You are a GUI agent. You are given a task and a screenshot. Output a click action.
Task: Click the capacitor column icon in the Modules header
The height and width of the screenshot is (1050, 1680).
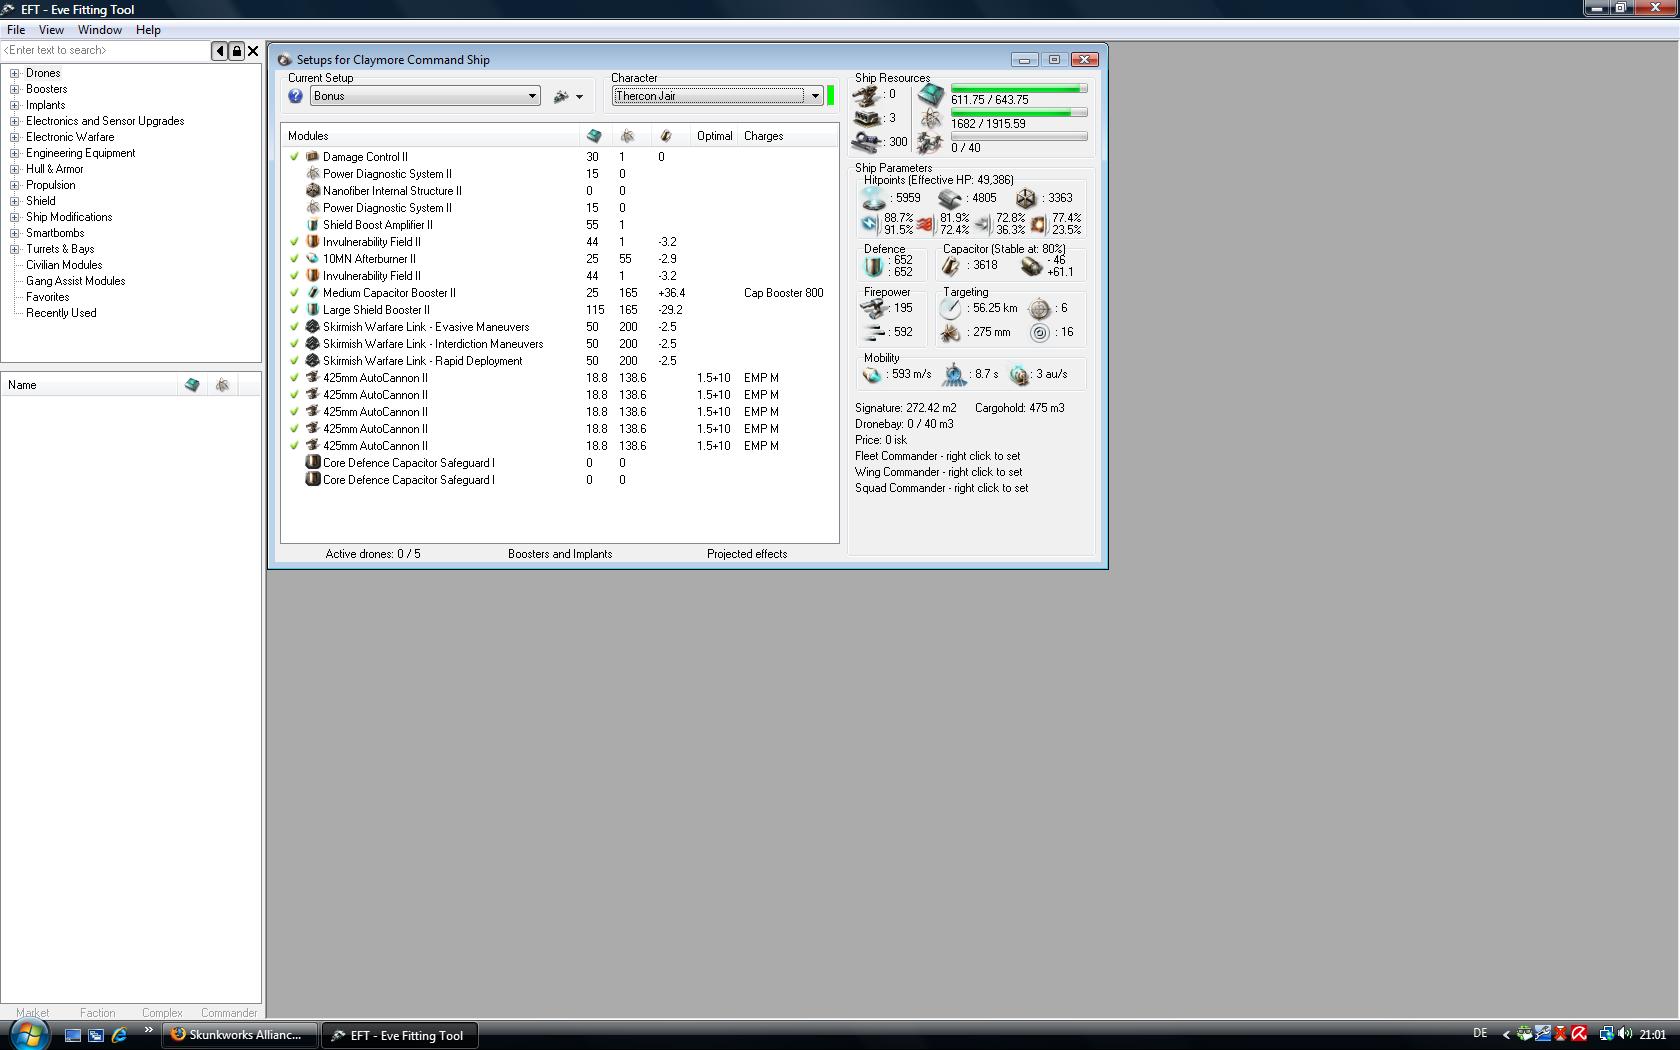[x=666, y=136]
